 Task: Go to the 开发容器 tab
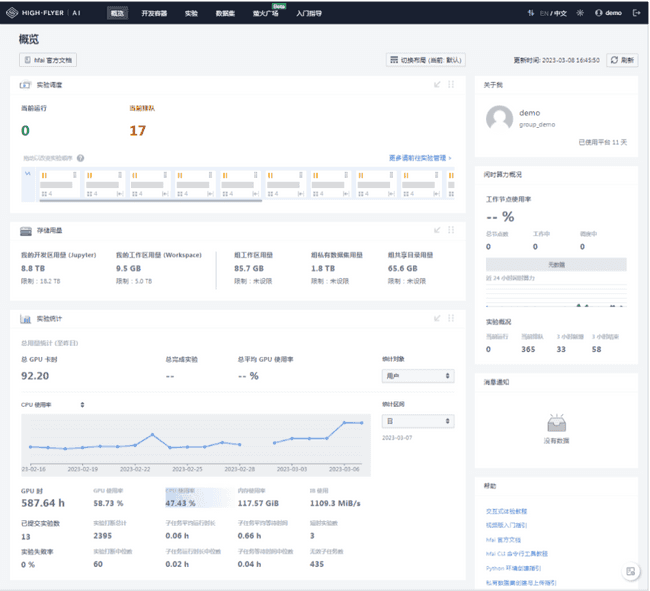155,13
